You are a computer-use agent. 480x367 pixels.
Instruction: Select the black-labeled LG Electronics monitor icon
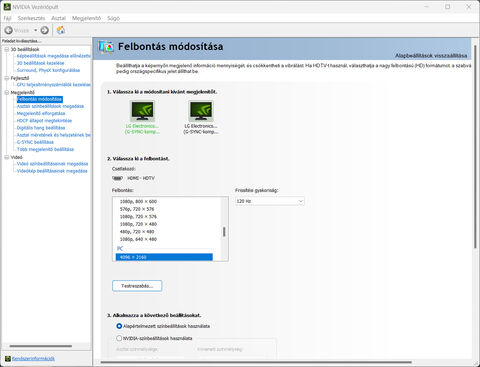pos(201,111)
